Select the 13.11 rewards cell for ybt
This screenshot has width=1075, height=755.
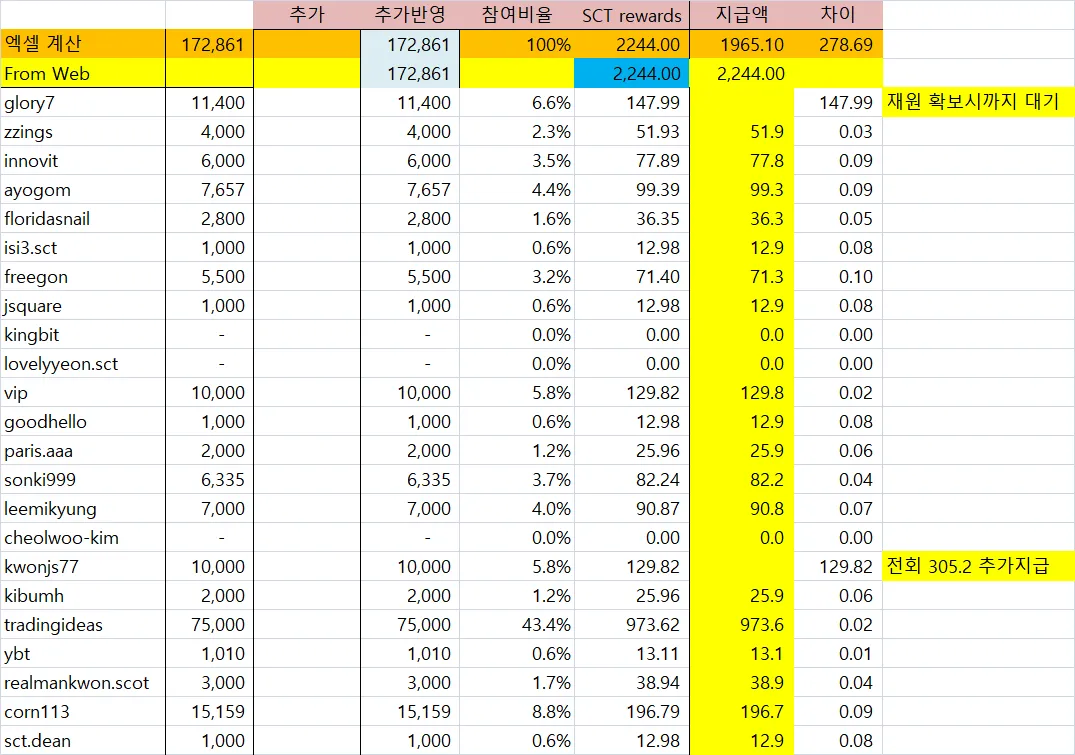point(631,654)
